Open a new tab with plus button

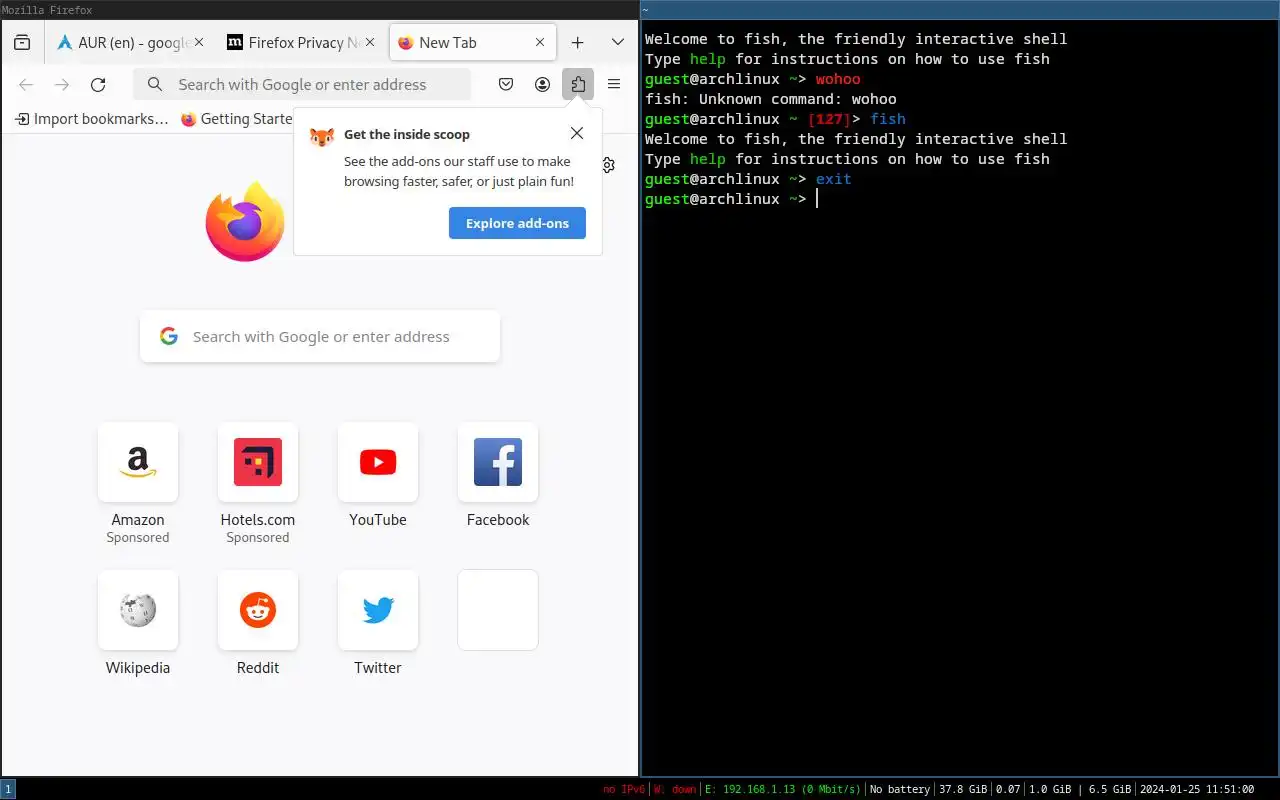pyautogui.click(x=577, y=43)
